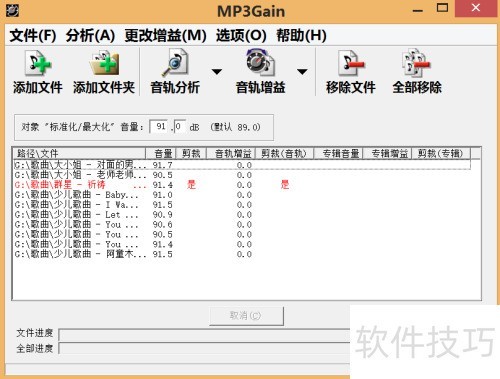Click the 取消(C) cancel button
The height and width of the screenshot is (379, 500).
tap(246, 316)
